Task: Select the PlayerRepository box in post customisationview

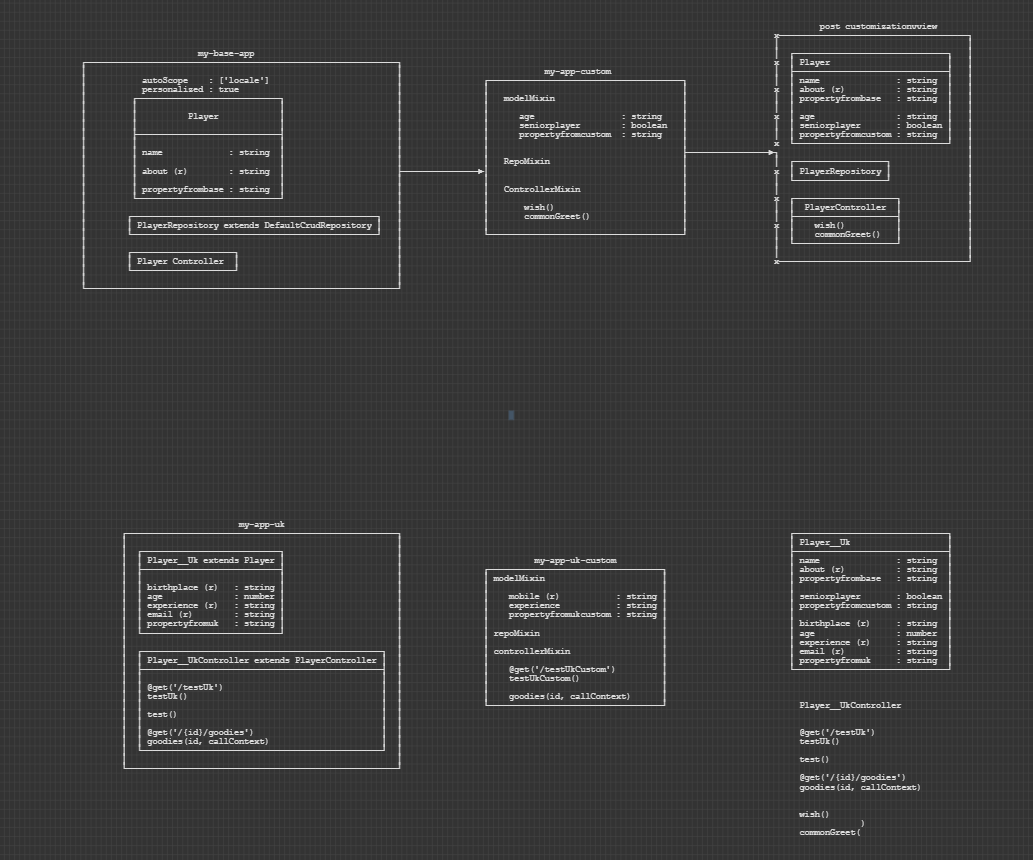Action: point(840,171)
